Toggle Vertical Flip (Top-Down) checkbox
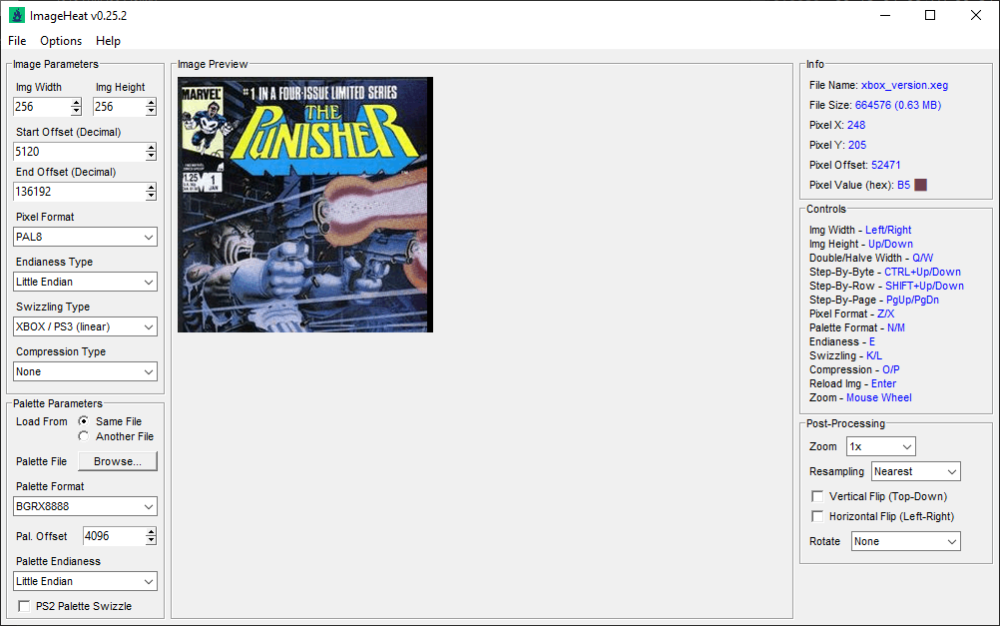The height and width of the screenshot is (626, 1000). pos(818,496)
